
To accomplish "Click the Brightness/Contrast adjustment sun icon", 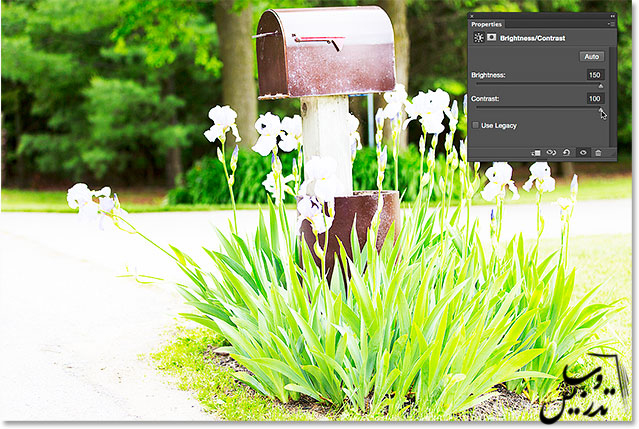I will [x=478, y=38].
